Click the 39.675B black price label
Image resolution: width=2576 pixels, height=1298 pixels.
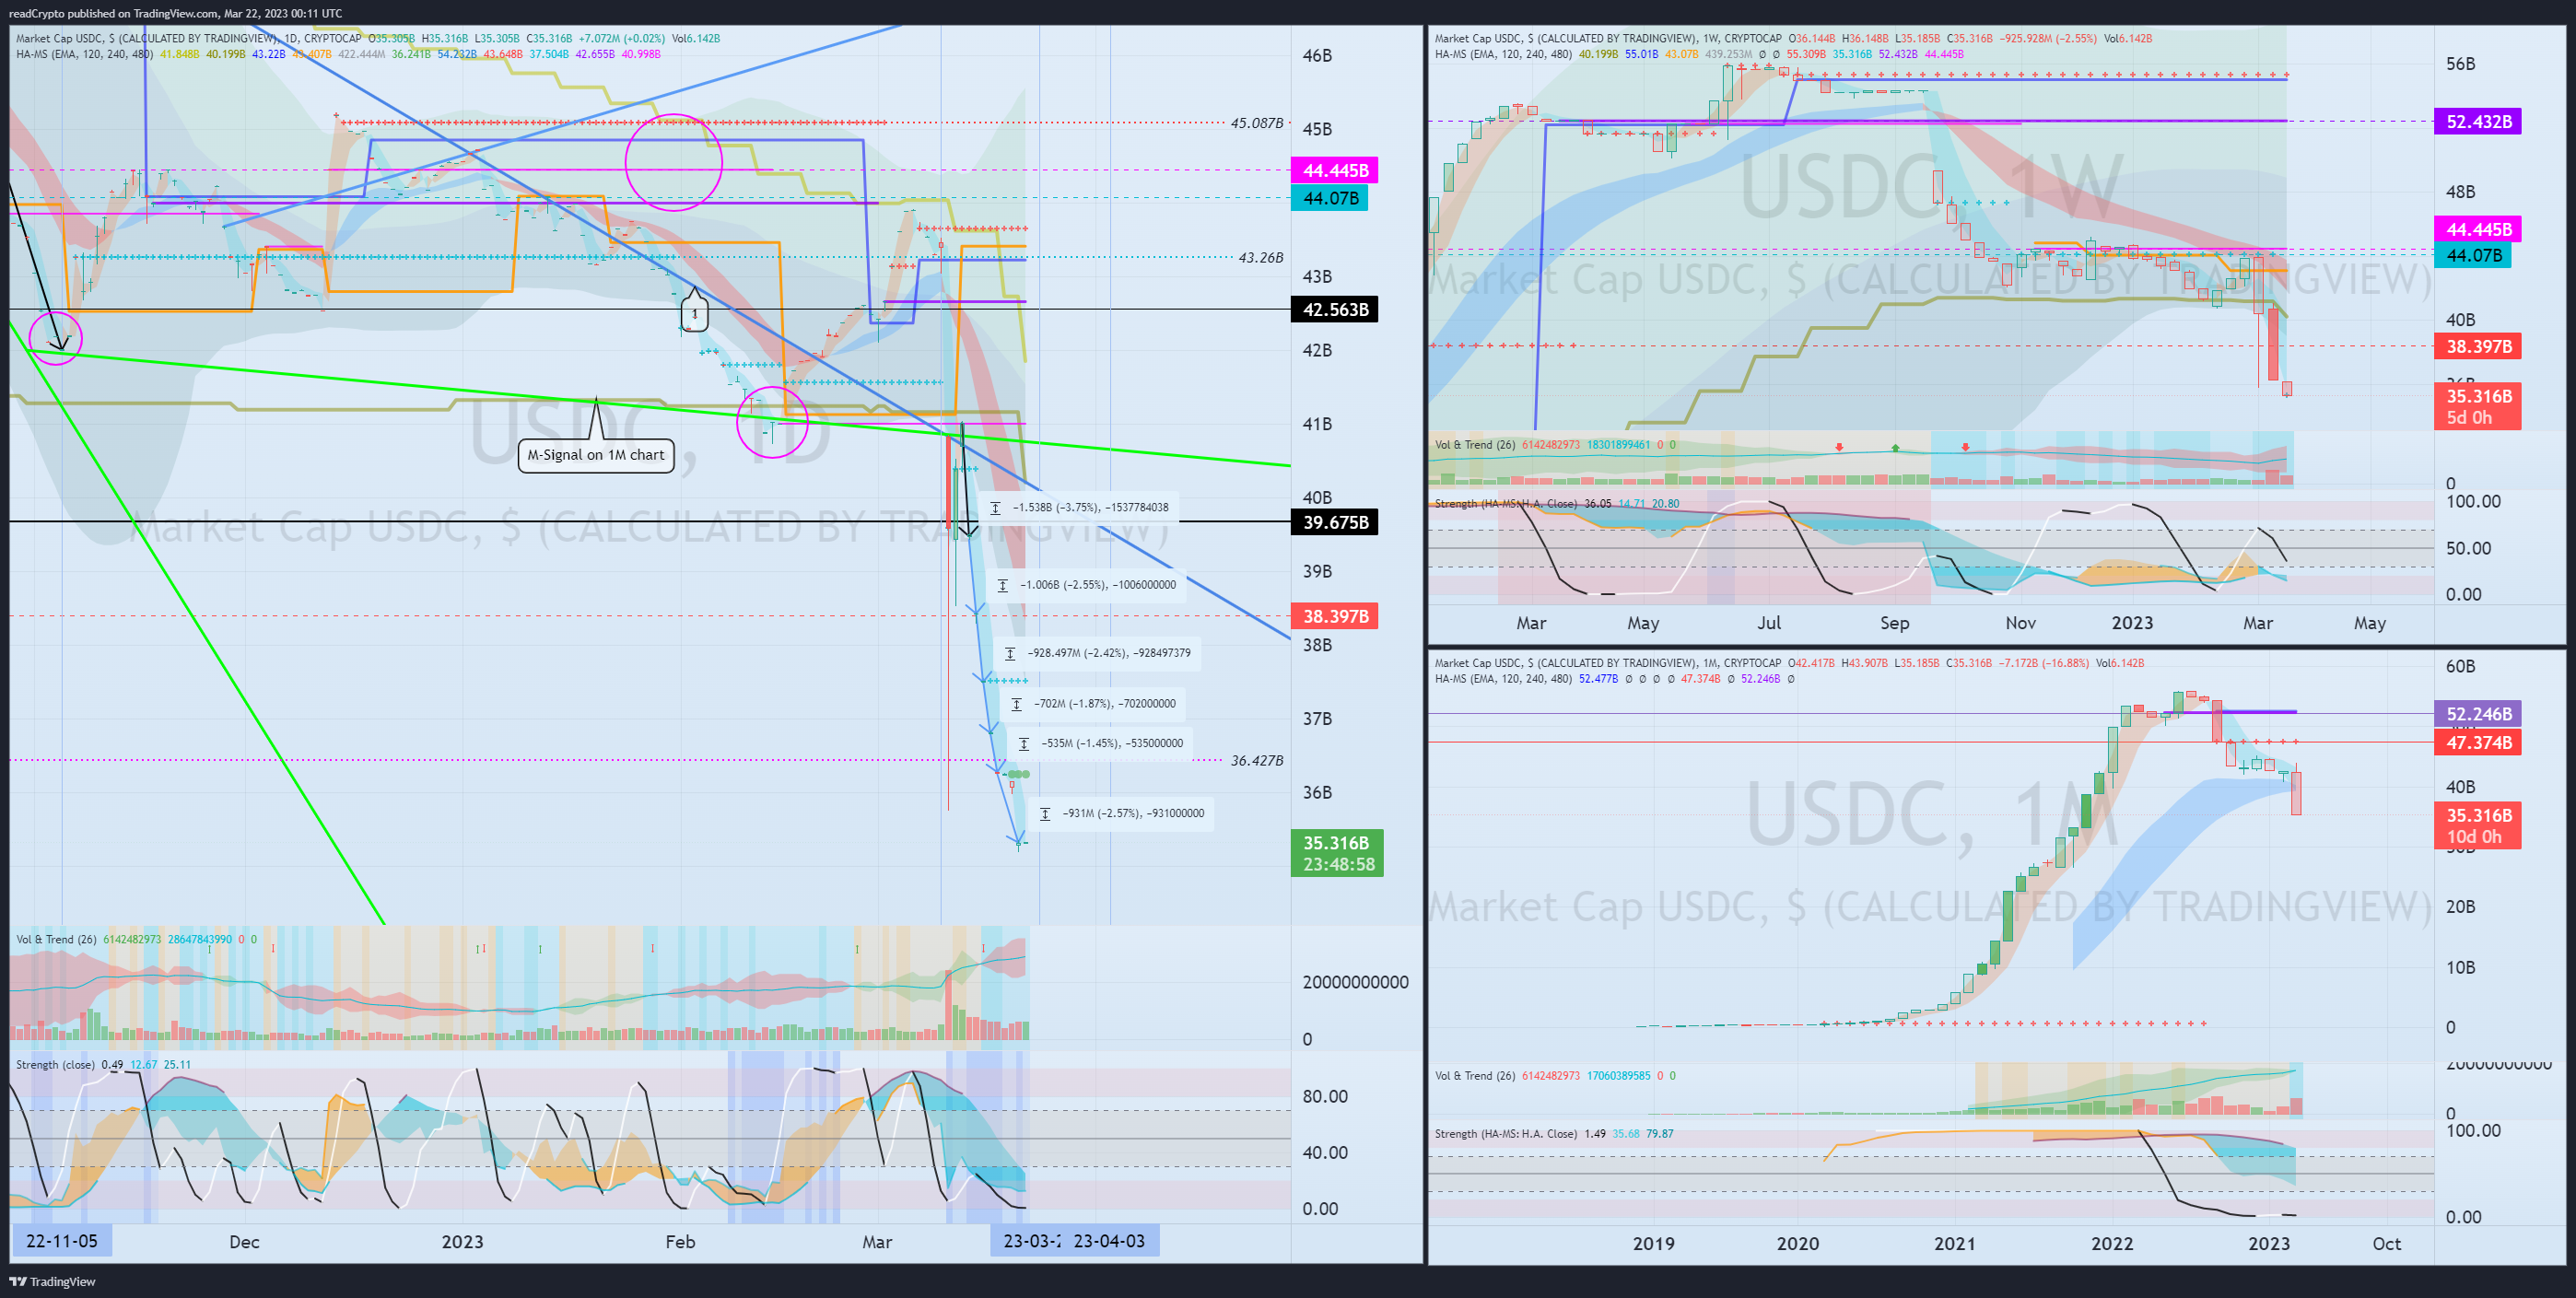coord(1335,522)
